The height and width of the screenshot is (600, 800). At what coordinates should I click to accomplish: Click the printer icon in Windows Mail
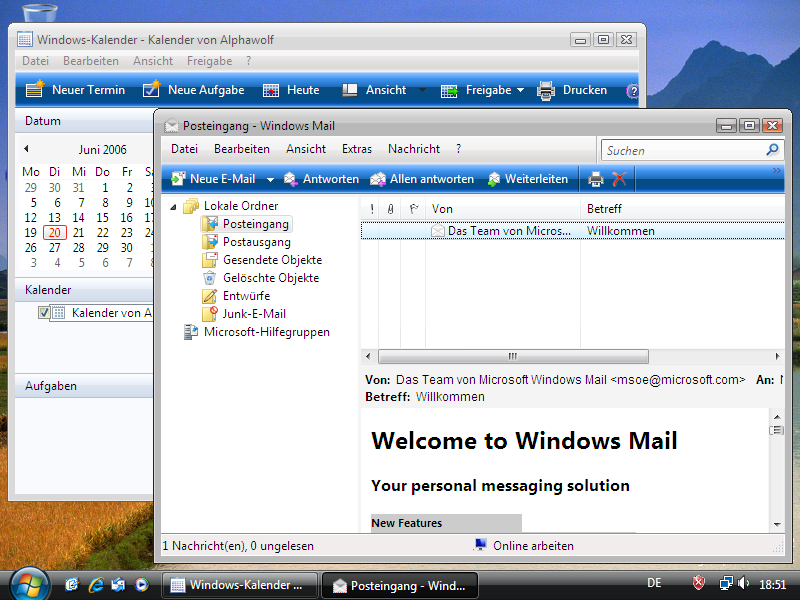tap(596, 179)
